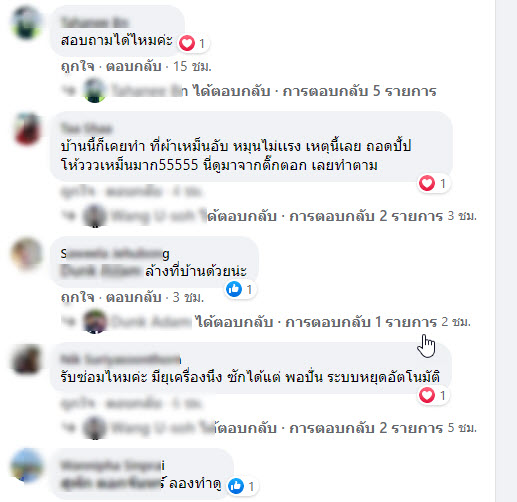
Task: Click ตอบกลับ under ล้างที่บ้านด้วยน่ะ comment
Action: pos(134,297)
